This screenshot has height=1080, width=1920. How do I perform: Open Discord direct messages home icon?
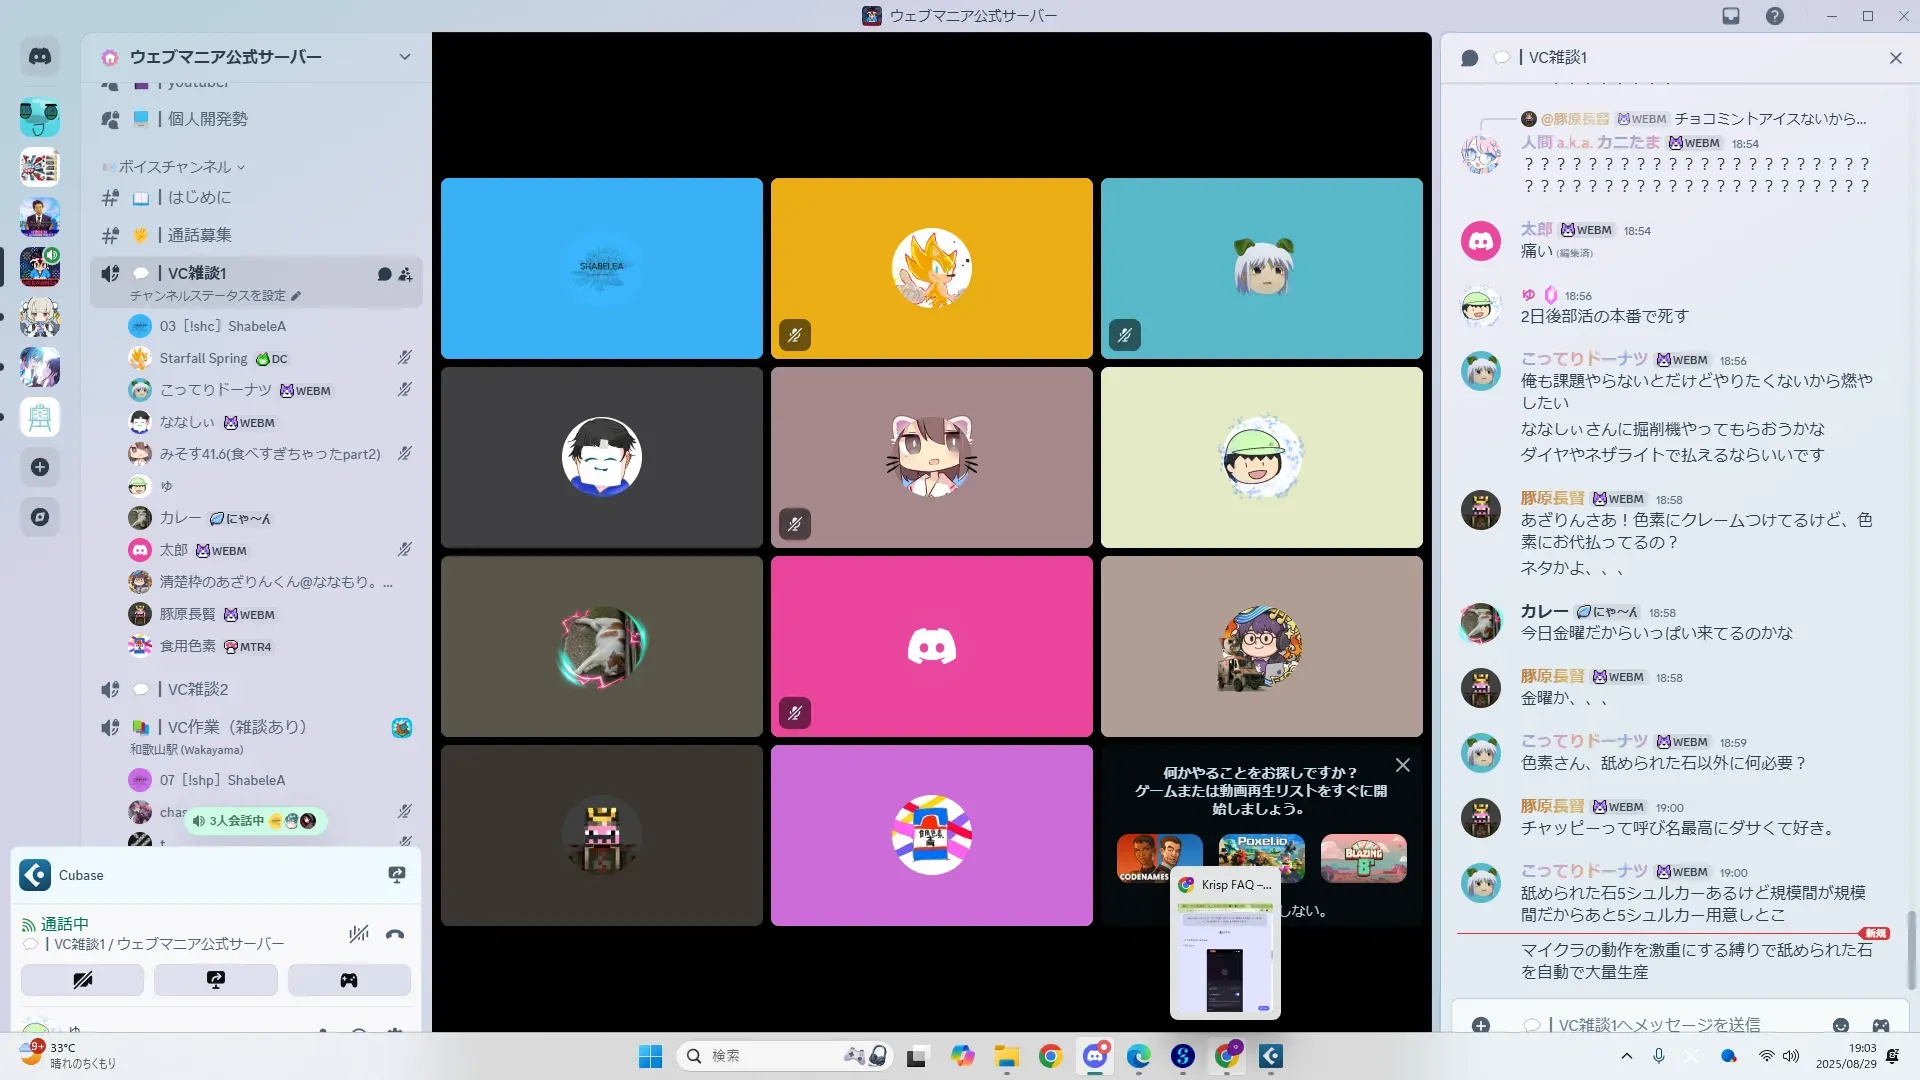click(40, 57)
